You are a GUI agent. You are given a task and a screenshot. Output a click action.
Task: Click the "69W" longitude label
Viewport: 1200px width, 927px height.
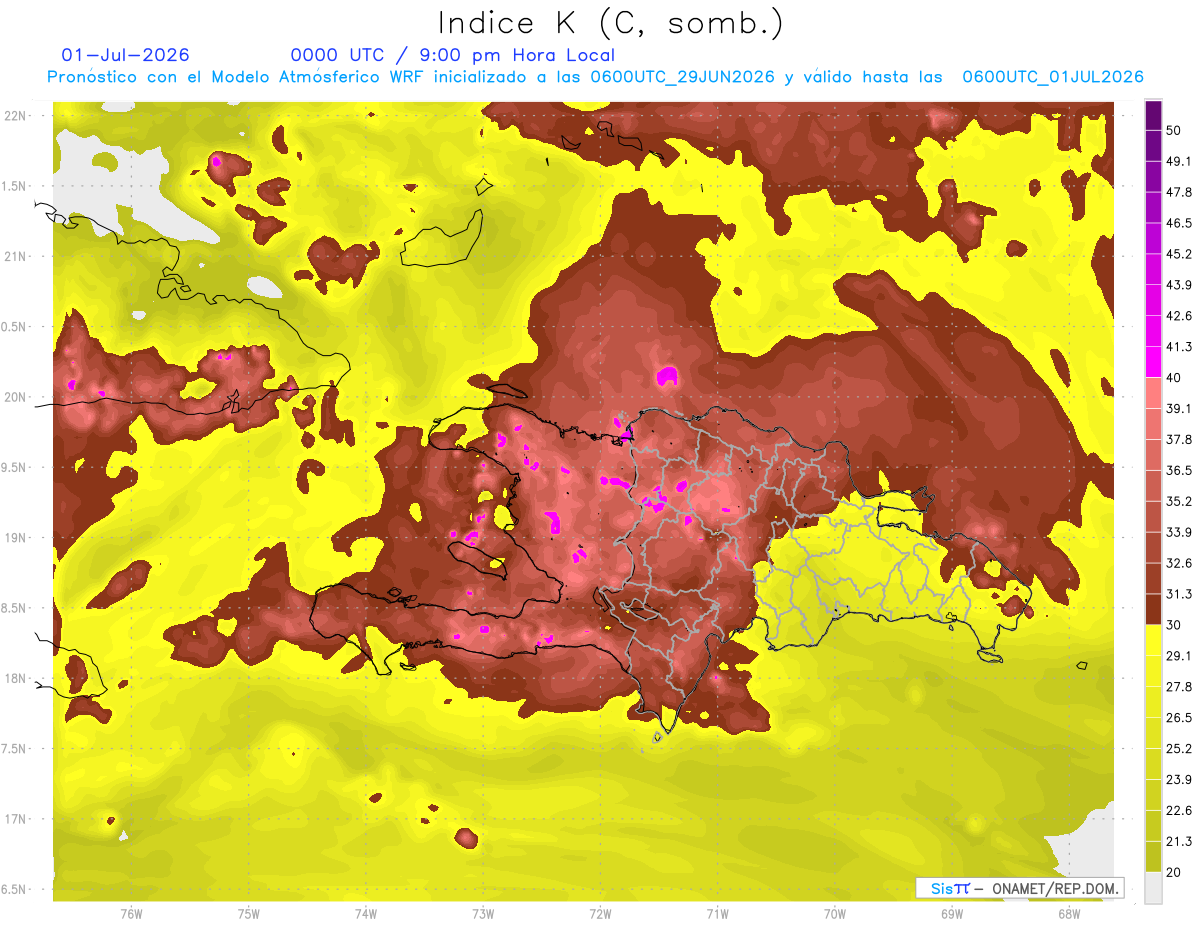(x=951, y=914)
